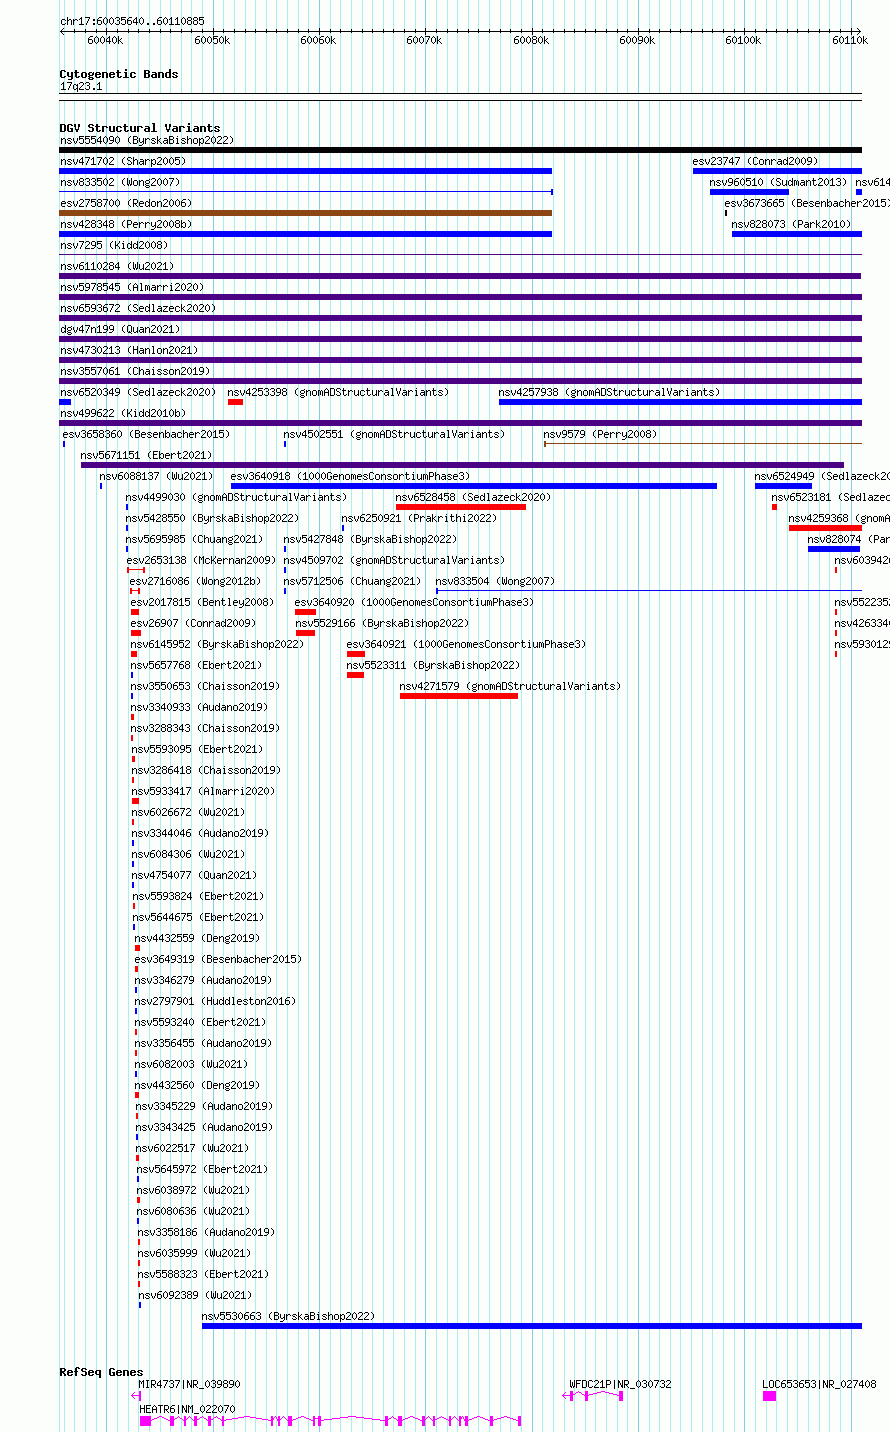Viewport: 890px width, 1432px height.
Task: Click nsv4432559 (Deng2019) label
Action: click(x=197, y=938)
